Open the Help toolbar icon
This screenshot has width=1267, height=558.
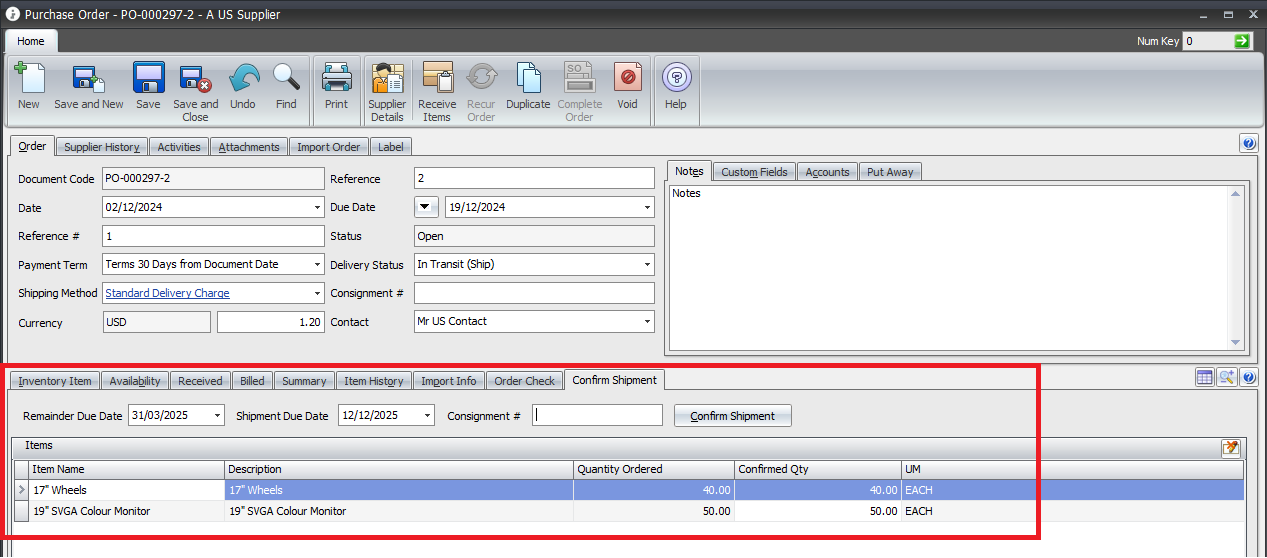pos(676,79)
